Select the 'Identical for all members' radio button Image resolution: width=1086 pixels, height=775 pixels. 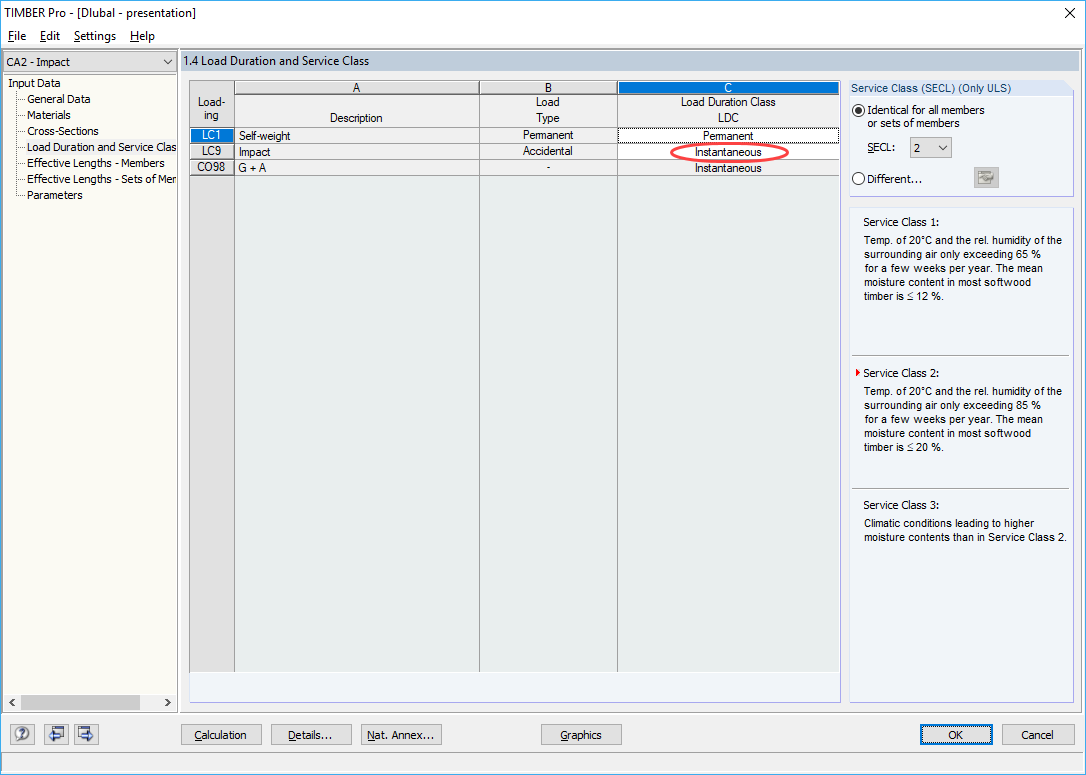pos(858,110)
